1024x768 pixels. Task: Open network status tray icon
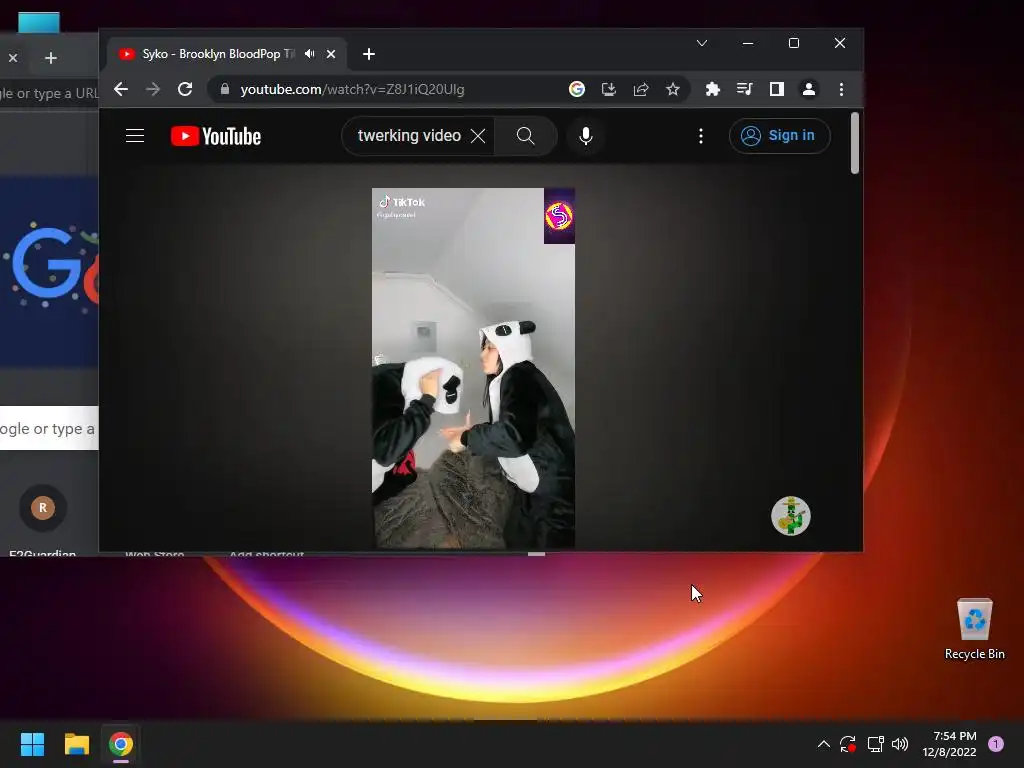pos(875,744)
